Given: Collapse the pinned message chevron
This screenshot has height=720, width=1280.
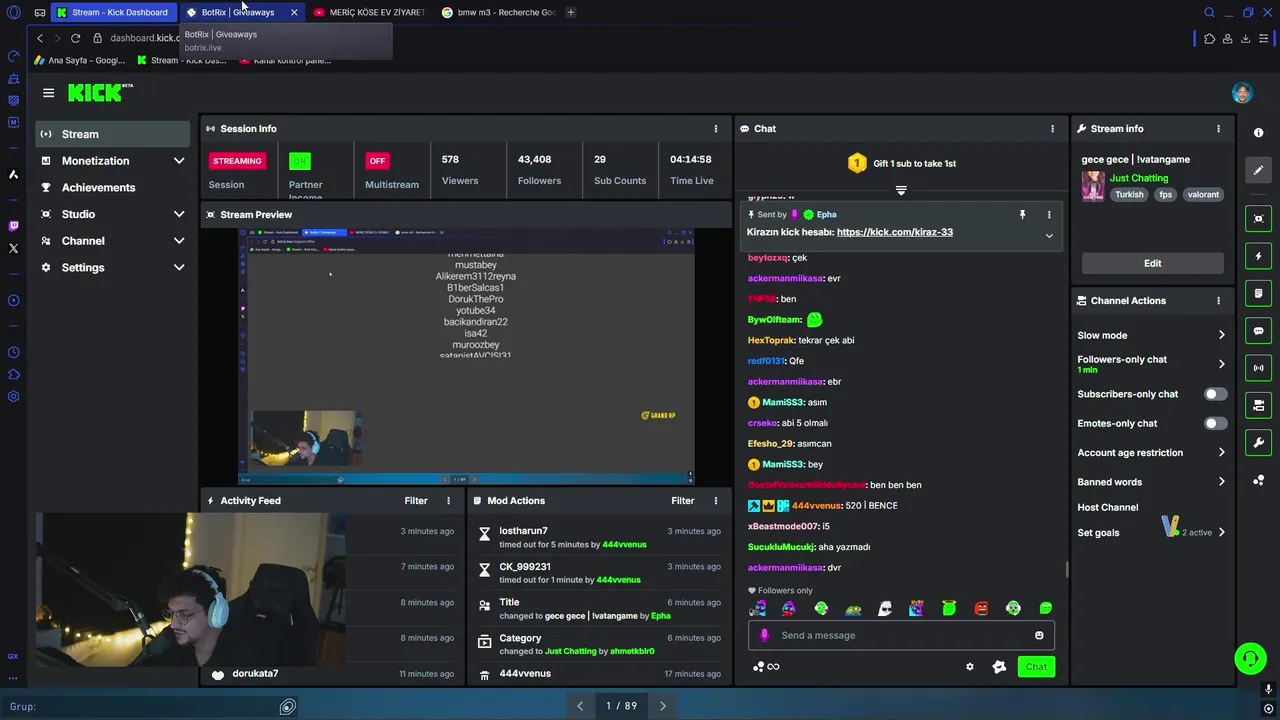Looking at the screenshot, I should tap(1049, 236).
